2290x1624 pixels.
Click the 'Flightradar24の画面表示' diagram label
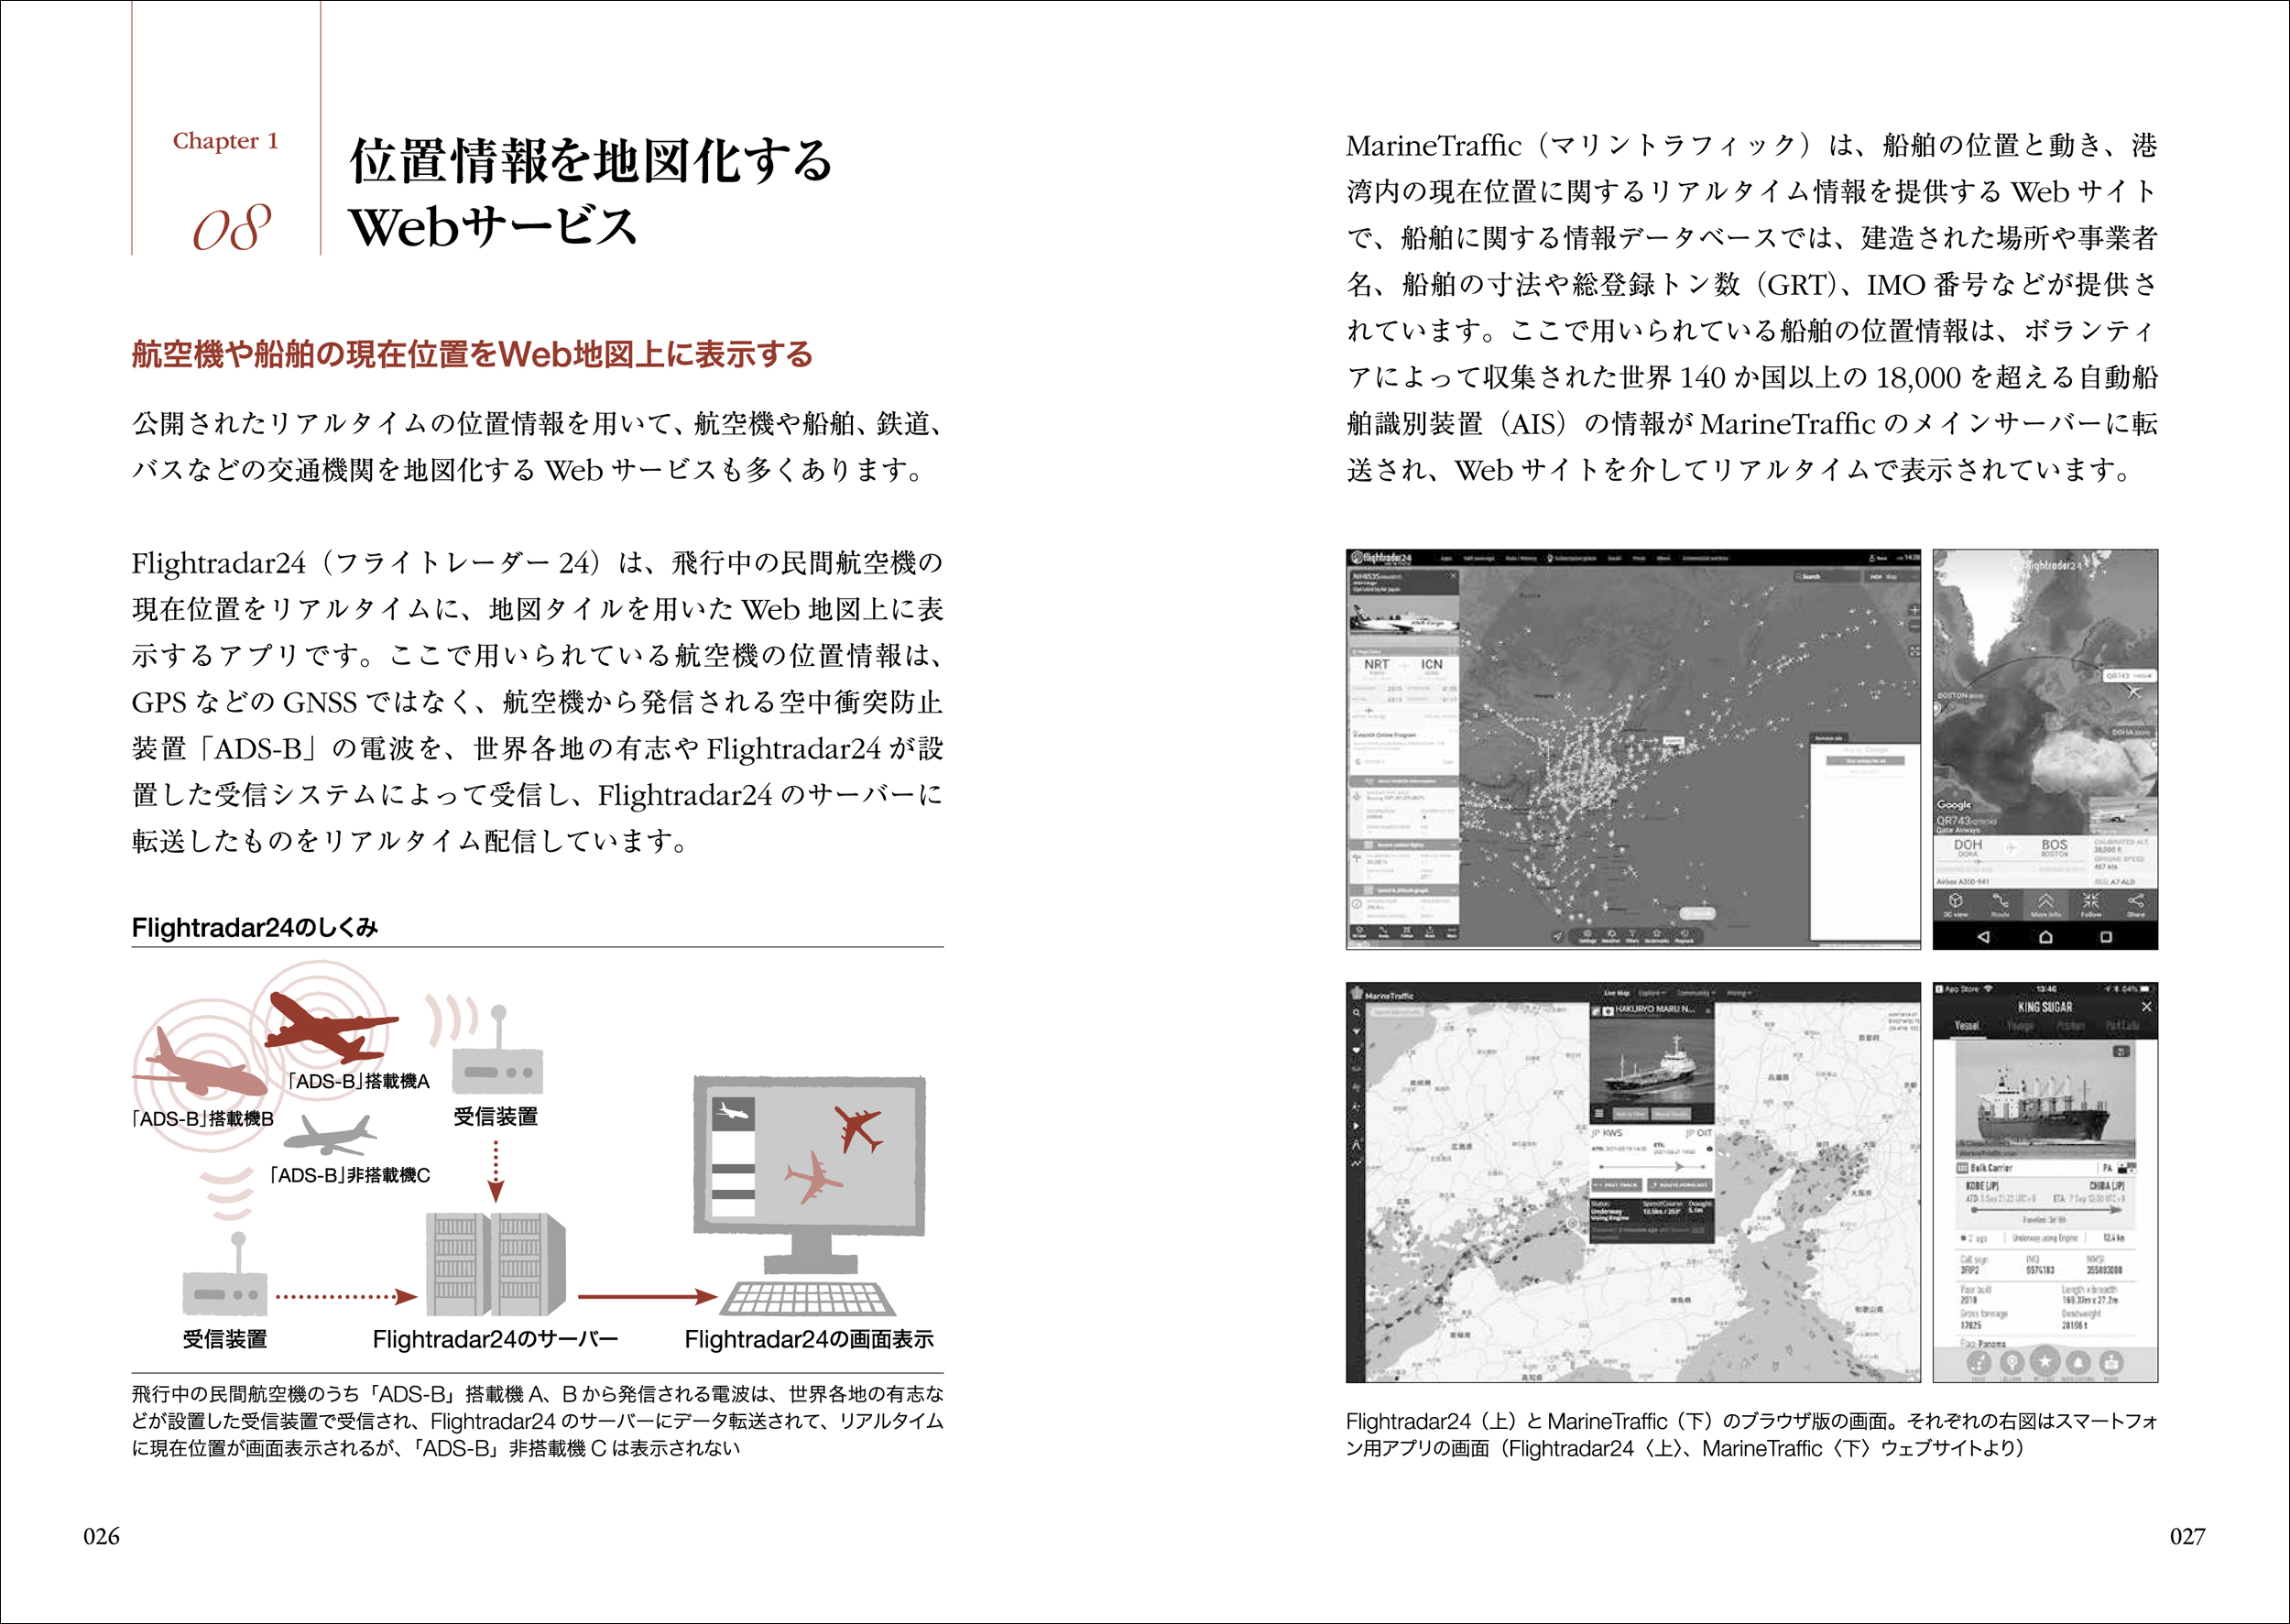click(x=809, y=1339)
